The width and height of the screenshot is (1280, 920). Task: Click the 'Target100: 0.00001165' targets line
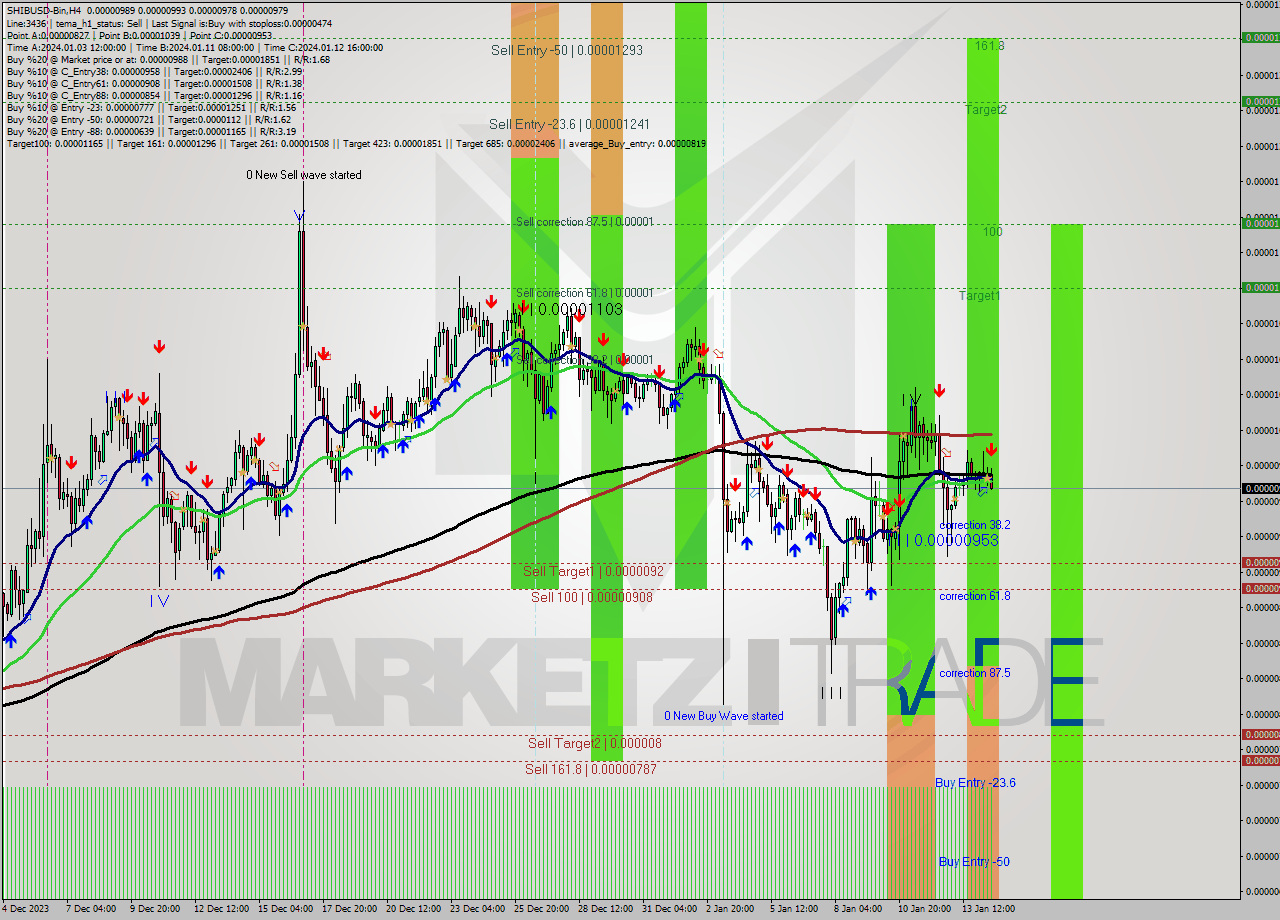pos(356,143)
